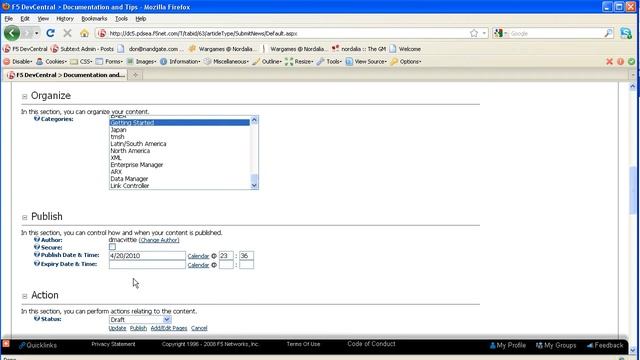
Task: Open the Help menu
Action: (x=141, y=19)
